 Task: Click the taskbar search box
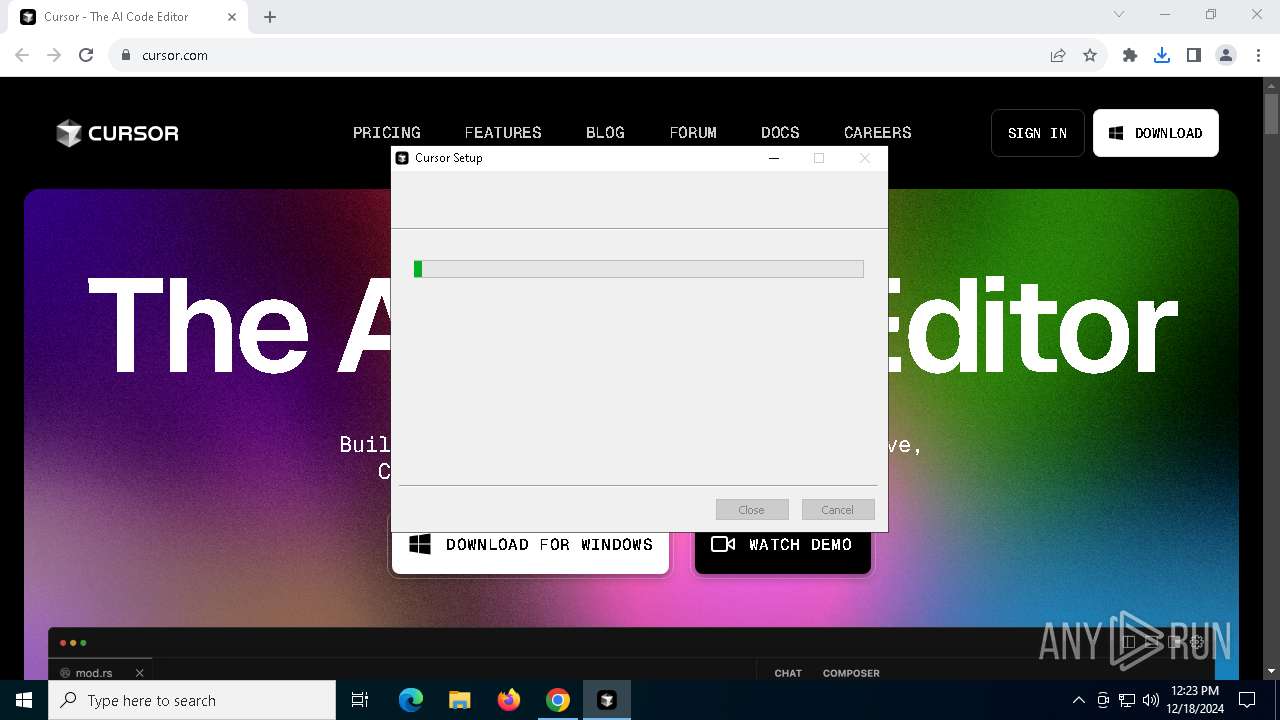[192, 700]
